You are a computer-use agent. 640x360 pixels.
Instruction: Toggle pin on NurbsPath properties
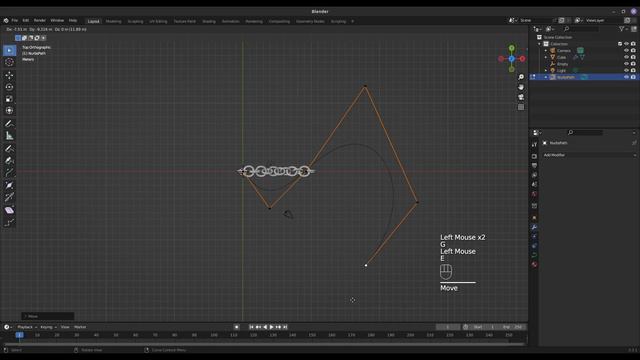[x=634, y=143]
